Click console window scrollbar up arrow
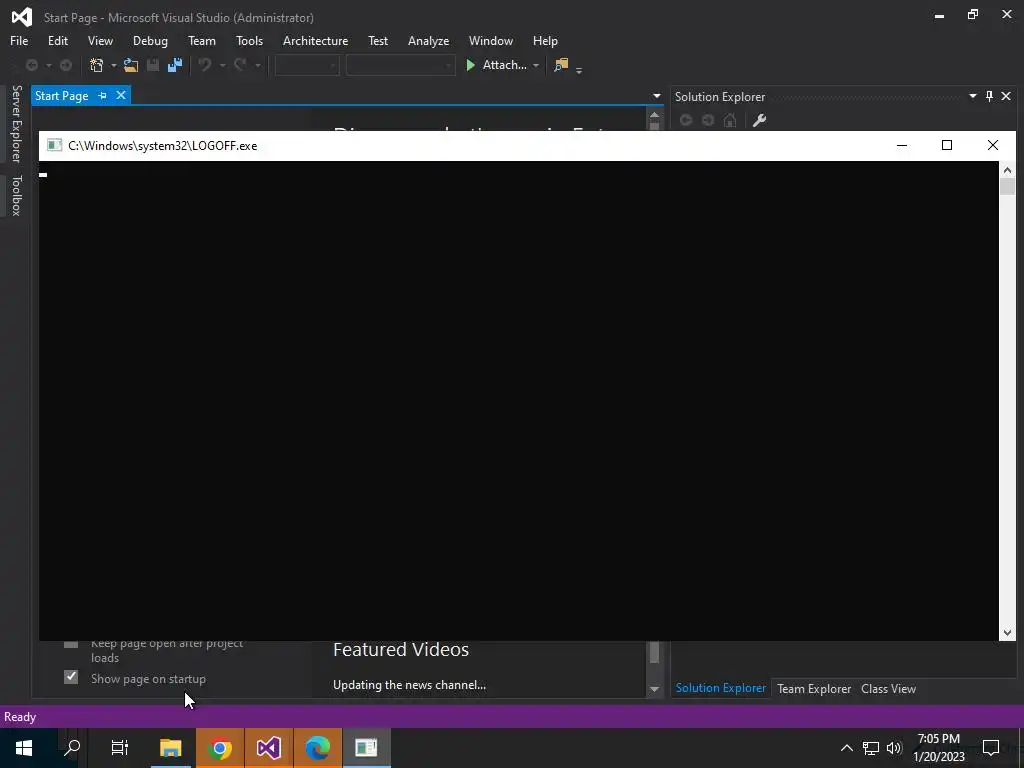The image size is (1024, 768). pos(1007,170)
